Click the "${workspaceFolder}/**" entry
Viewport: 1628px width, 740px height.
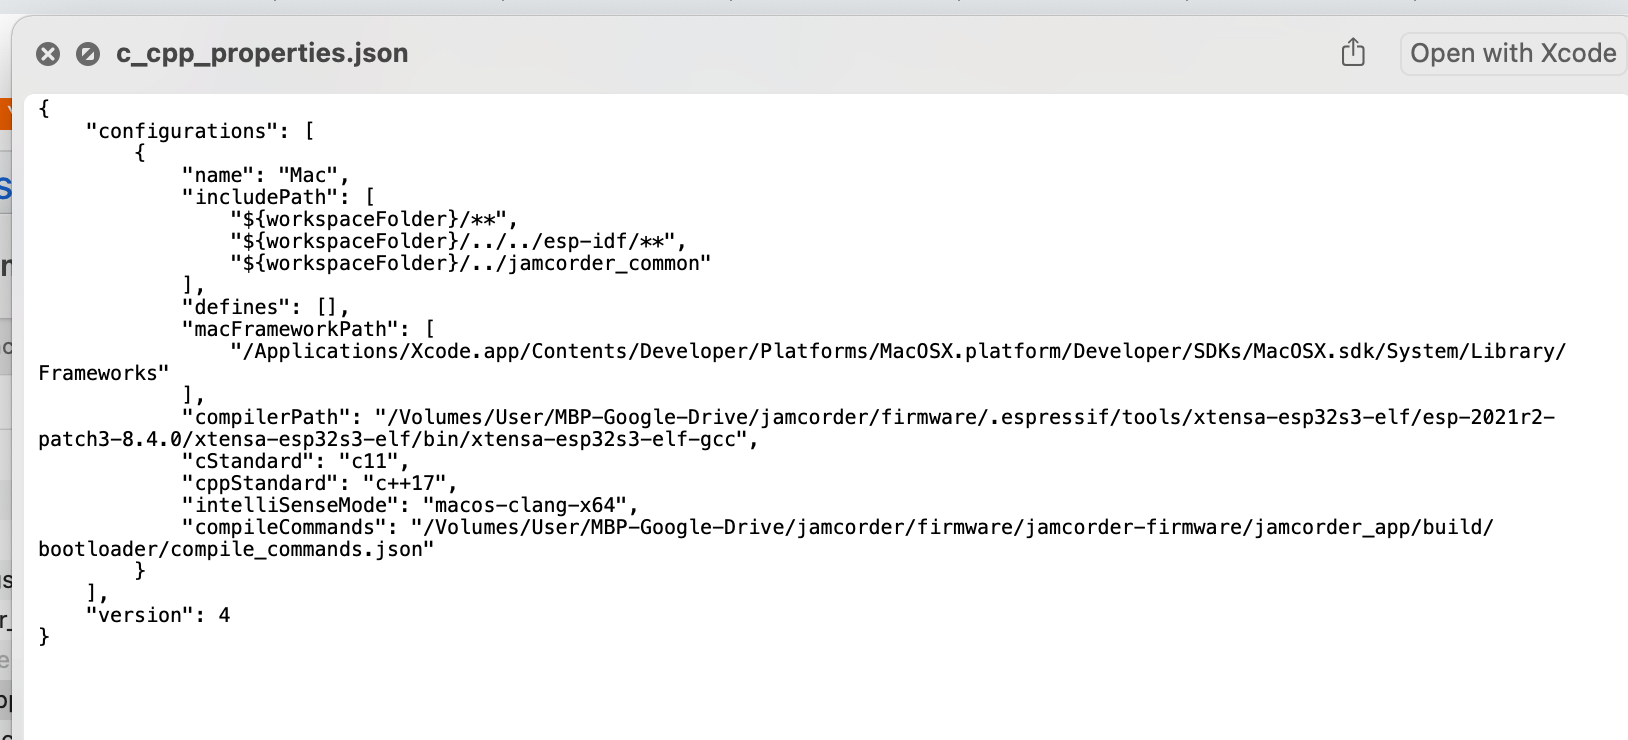[x=374, y=219]
